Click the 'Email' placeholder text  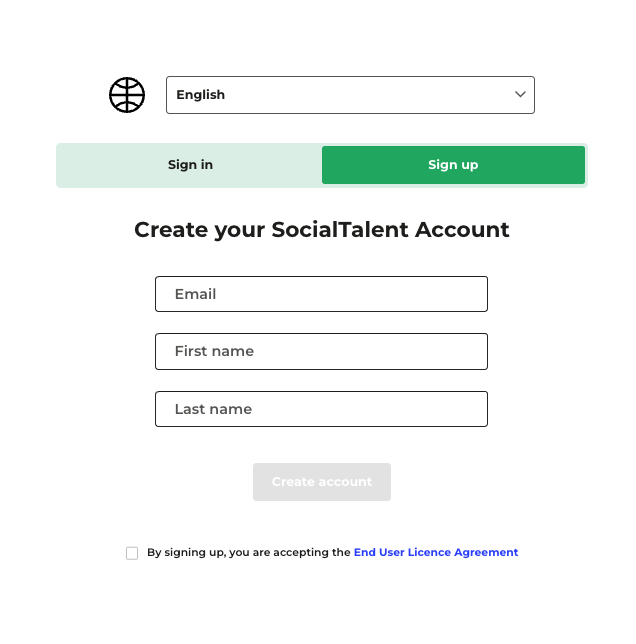click(x=196, y=294)
